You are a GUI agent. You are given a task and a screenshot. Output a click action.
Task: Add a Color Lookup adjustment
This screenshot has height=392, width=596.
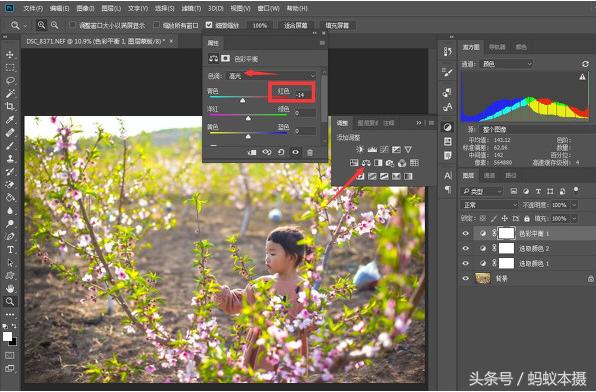(414, 163)
